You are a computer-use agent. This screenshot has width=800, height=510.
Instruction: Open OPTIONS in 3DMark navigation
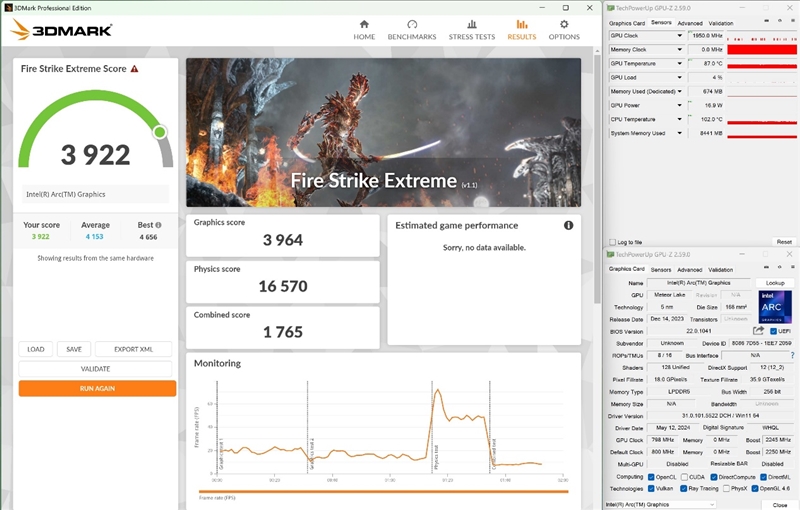point(564,30)
